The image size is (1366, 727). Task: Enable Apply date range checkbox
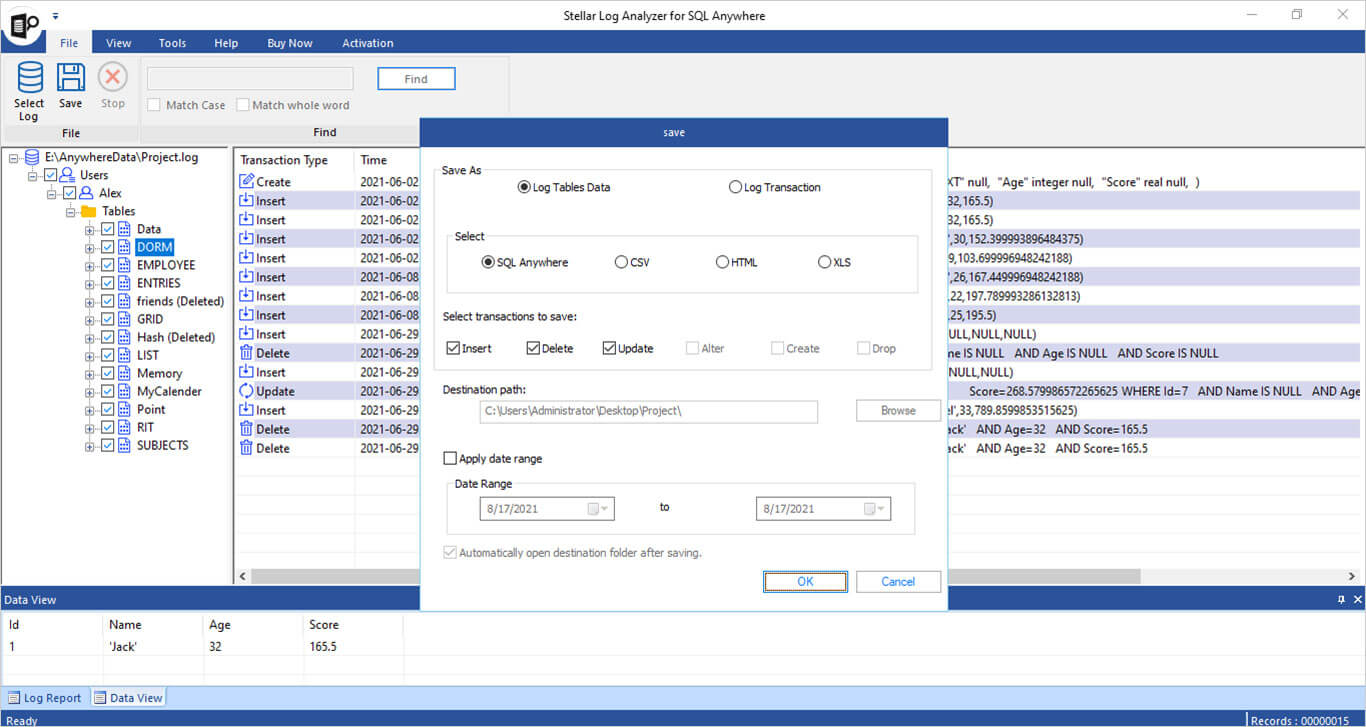[450, 458]
